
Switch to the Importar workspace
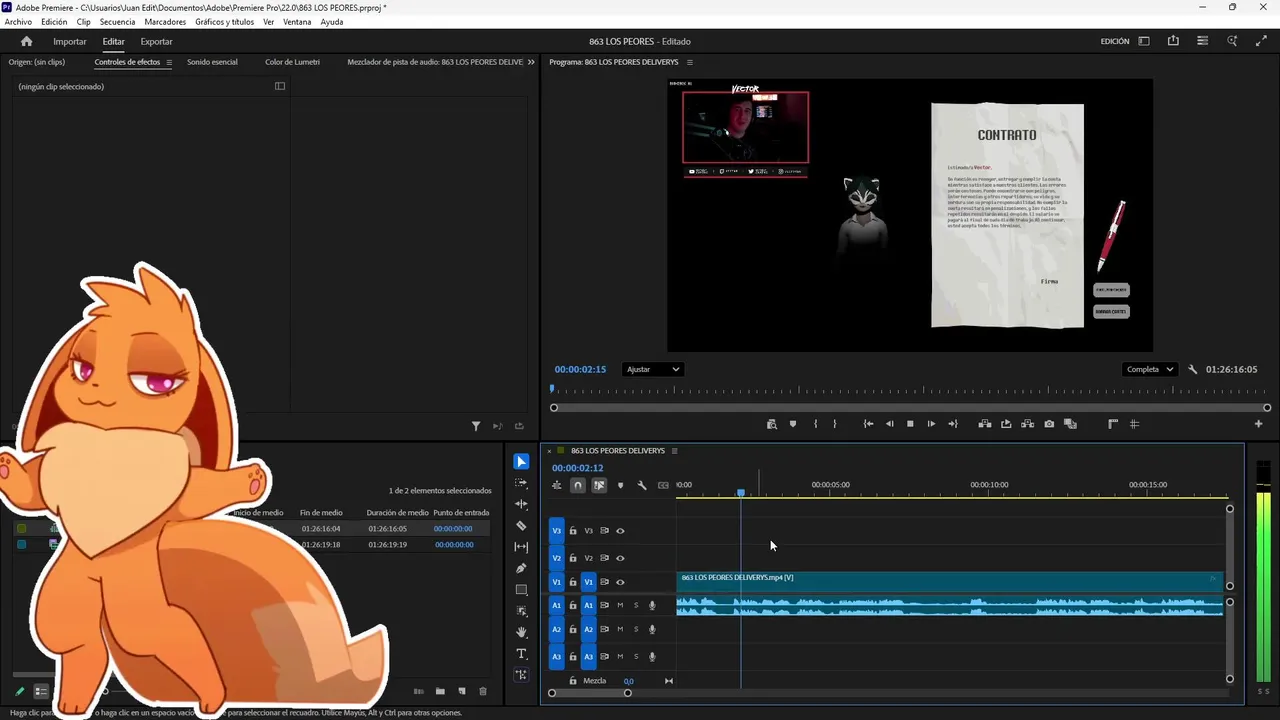click(70, 41)
